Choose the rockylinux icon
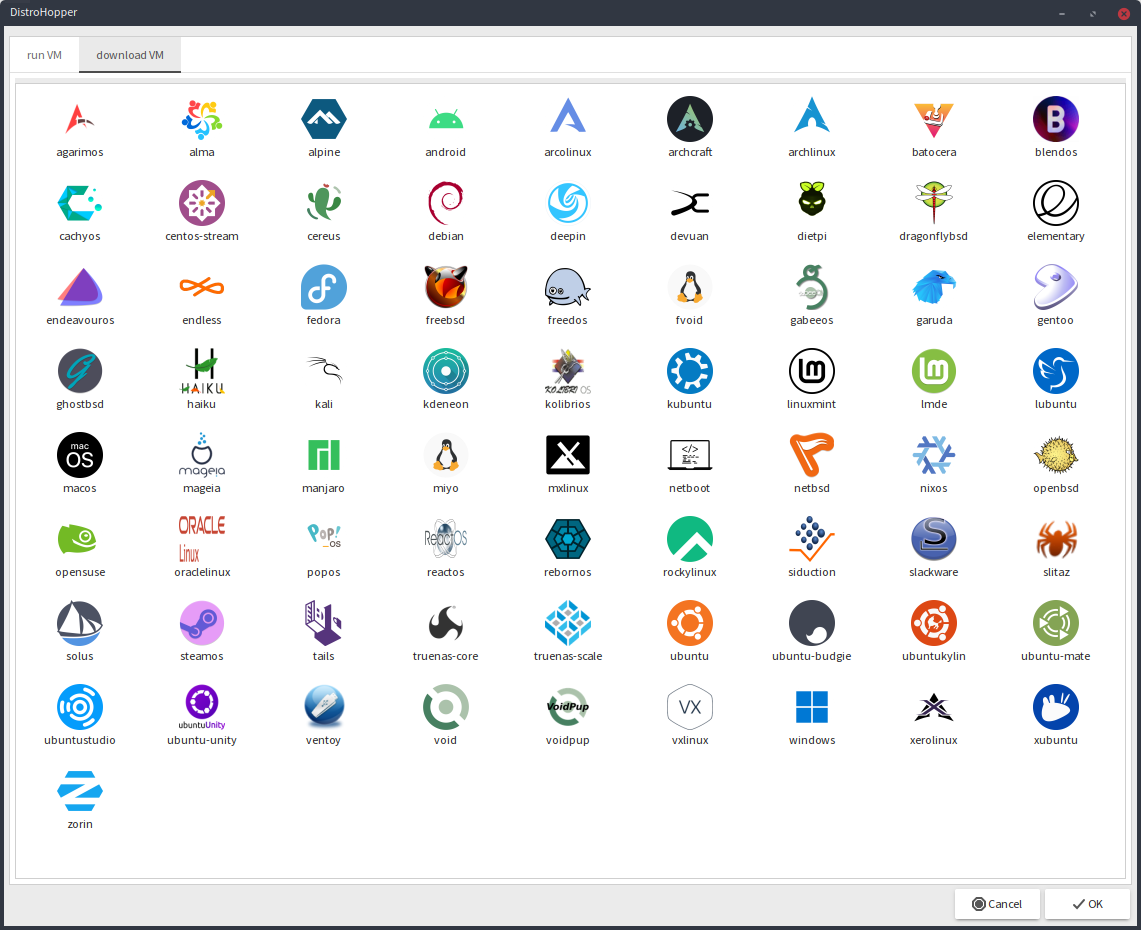 point(690,539)
